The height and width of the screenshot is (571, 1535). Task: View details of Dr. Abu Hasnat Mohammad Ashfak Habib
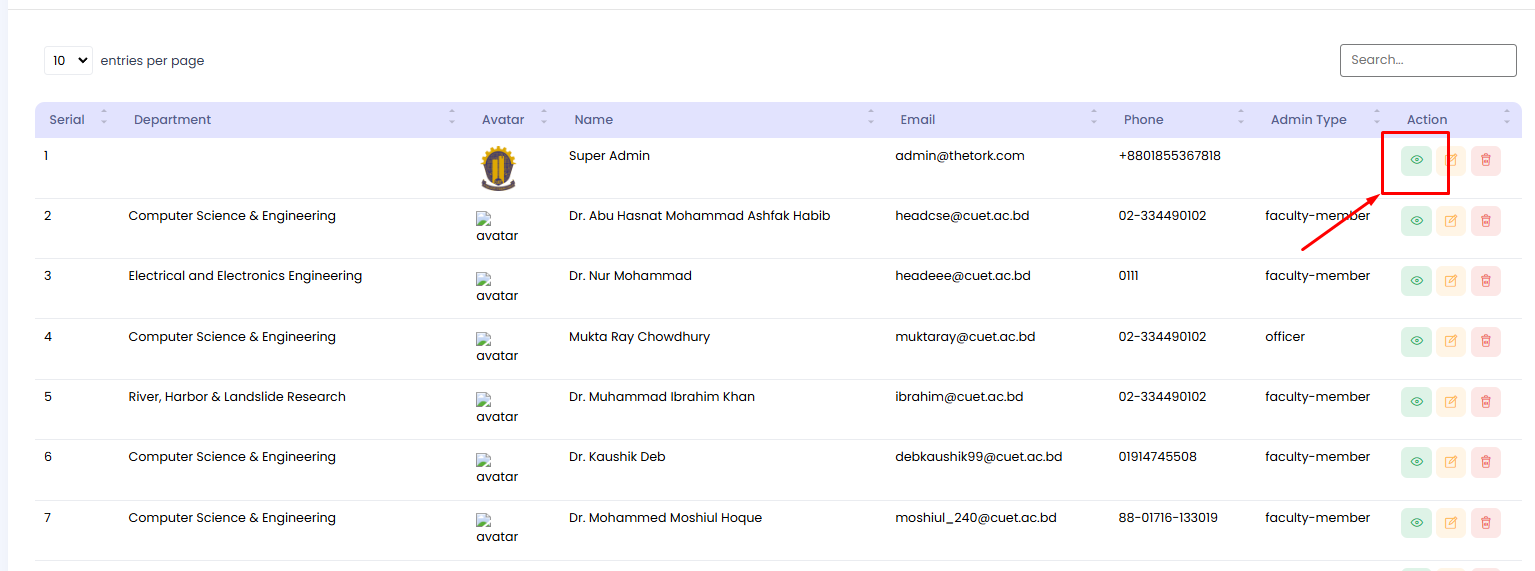tap(1416, 221)
